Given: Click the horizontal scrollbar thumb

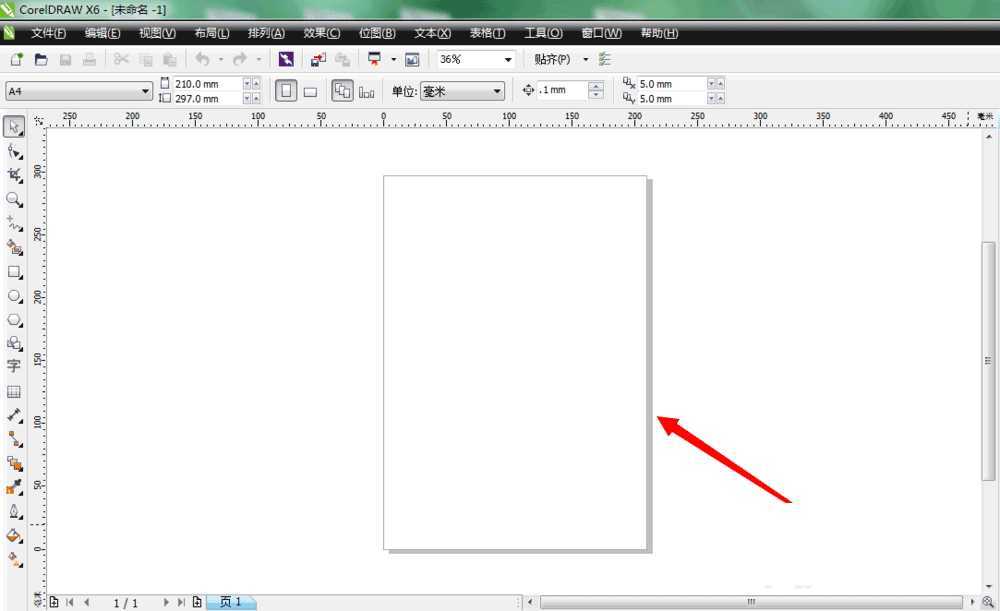Looking at the screenshot, I should coord(751,602).
